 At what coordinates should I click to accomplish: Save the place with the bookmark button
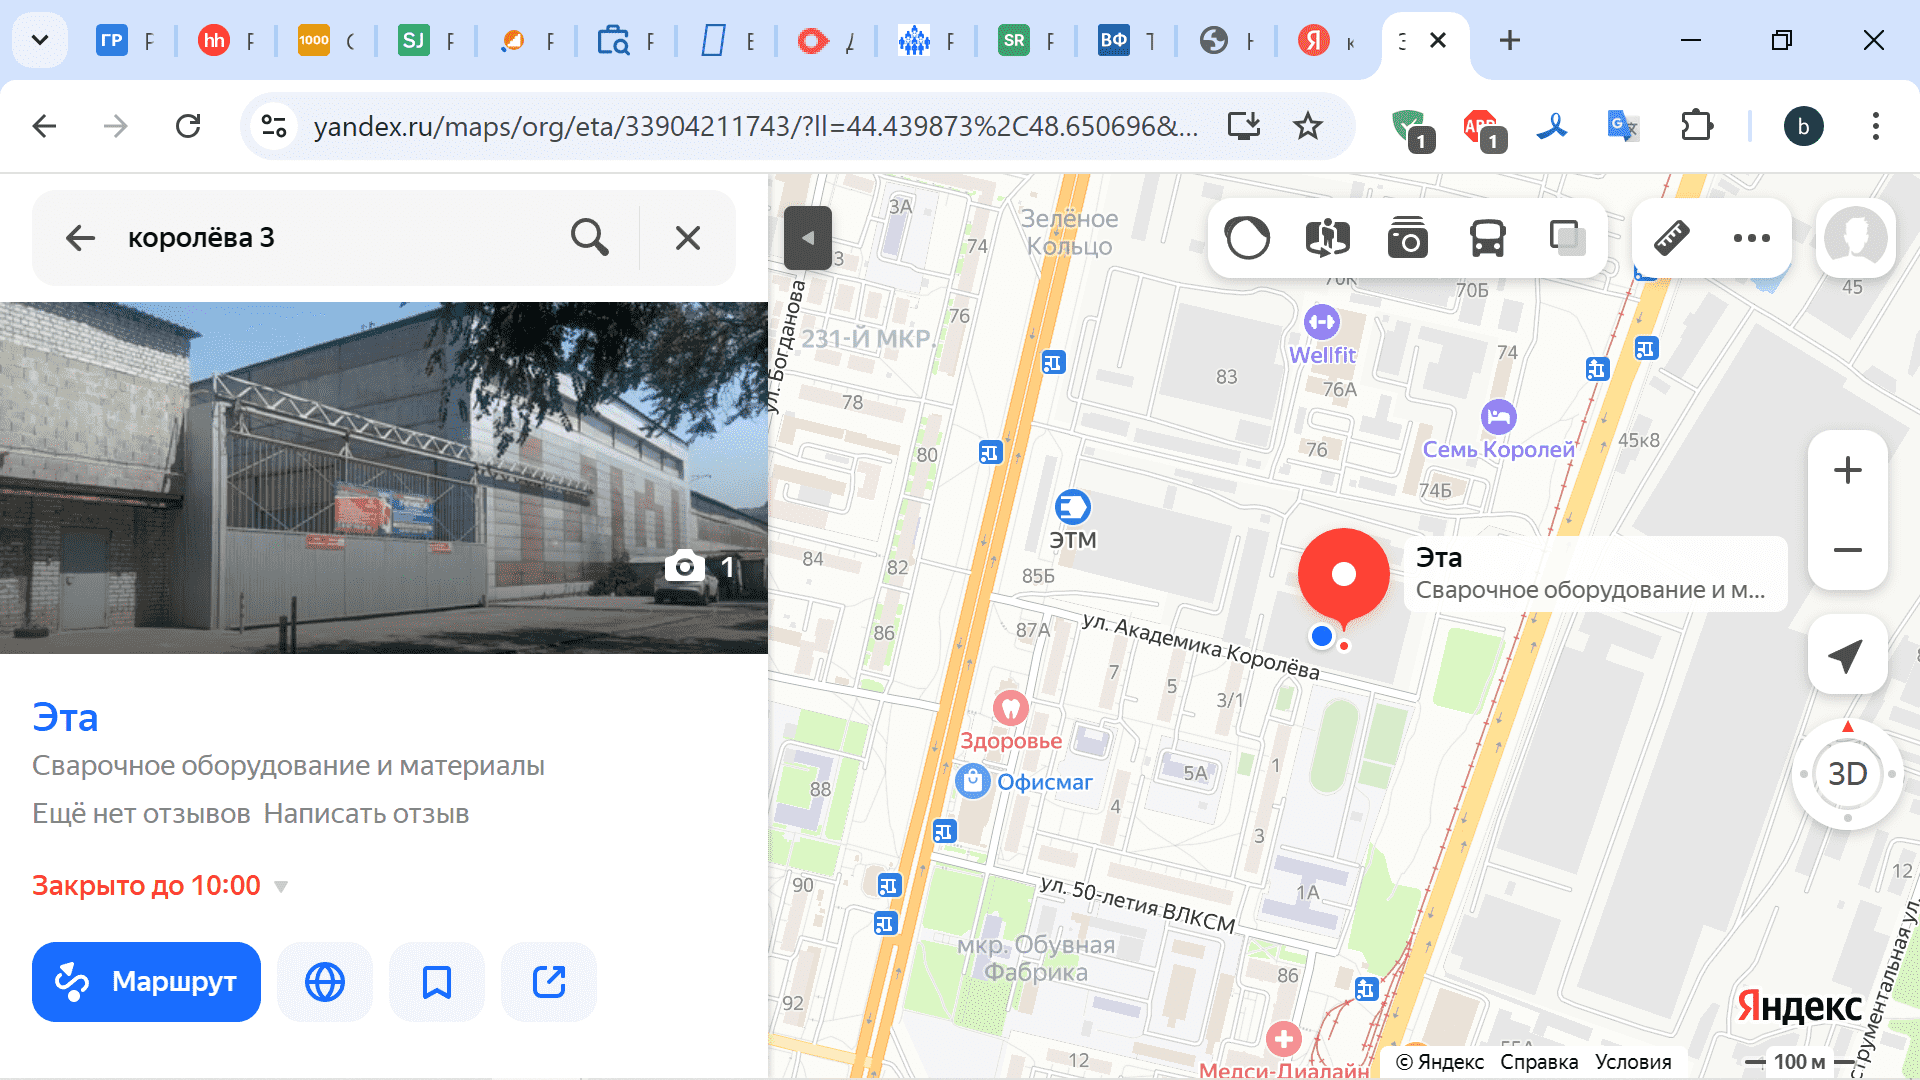[437, 982]
